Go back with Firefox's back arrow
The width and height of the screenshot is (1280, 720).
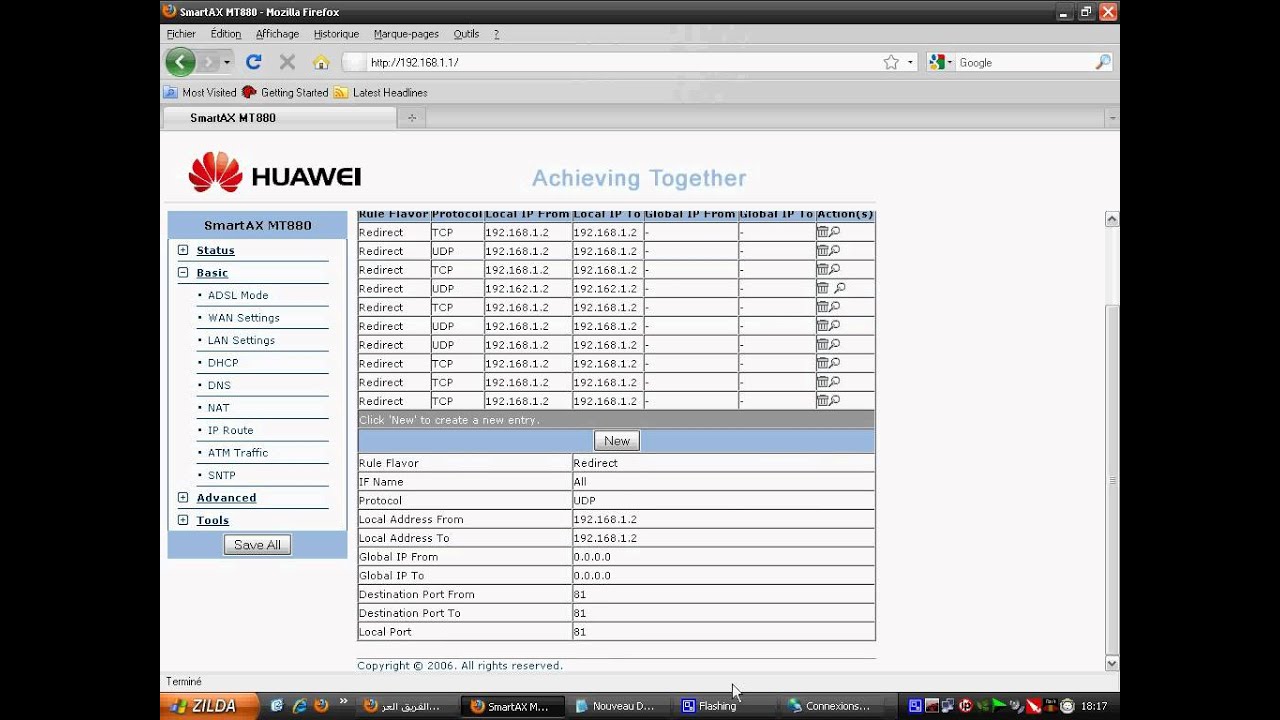click(180, 62)
